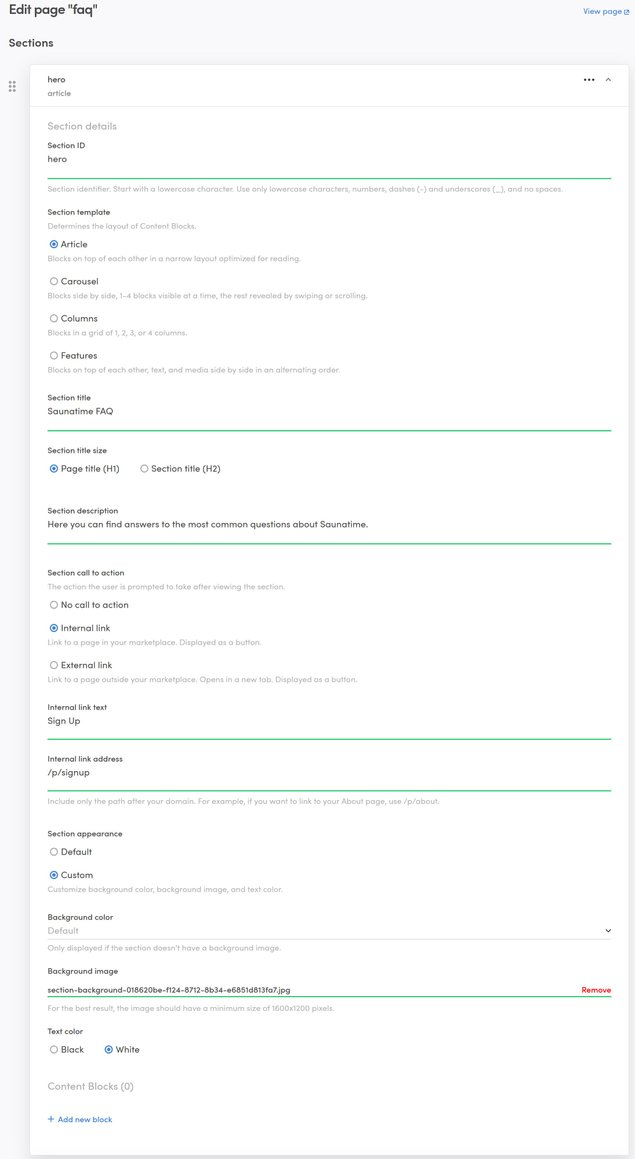Choose No call to action
The height and width of the screenshot is (1159, 635).
[54, 605]
